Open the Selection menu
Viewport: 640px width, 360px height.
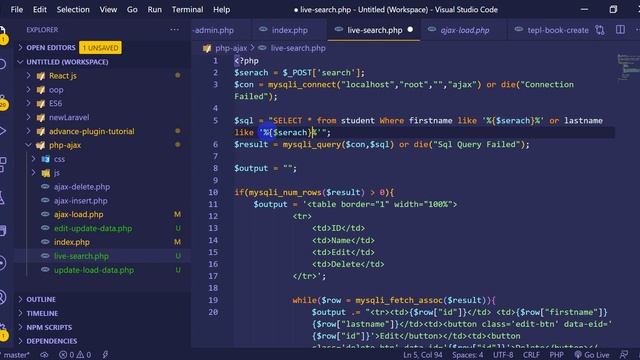click(73, 9)
